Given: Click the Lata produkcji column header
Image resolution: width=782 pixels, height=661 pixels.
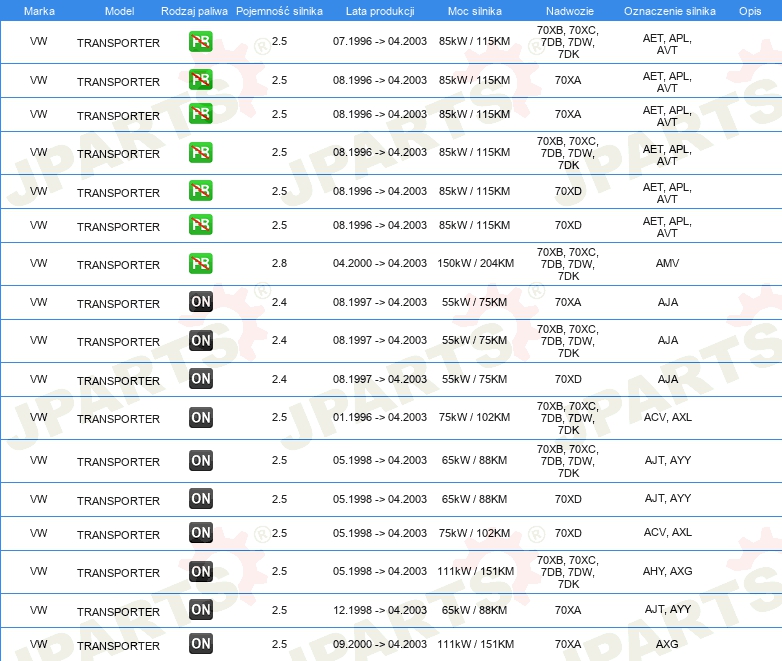Looking at the screenshot, I should point(380,11).
